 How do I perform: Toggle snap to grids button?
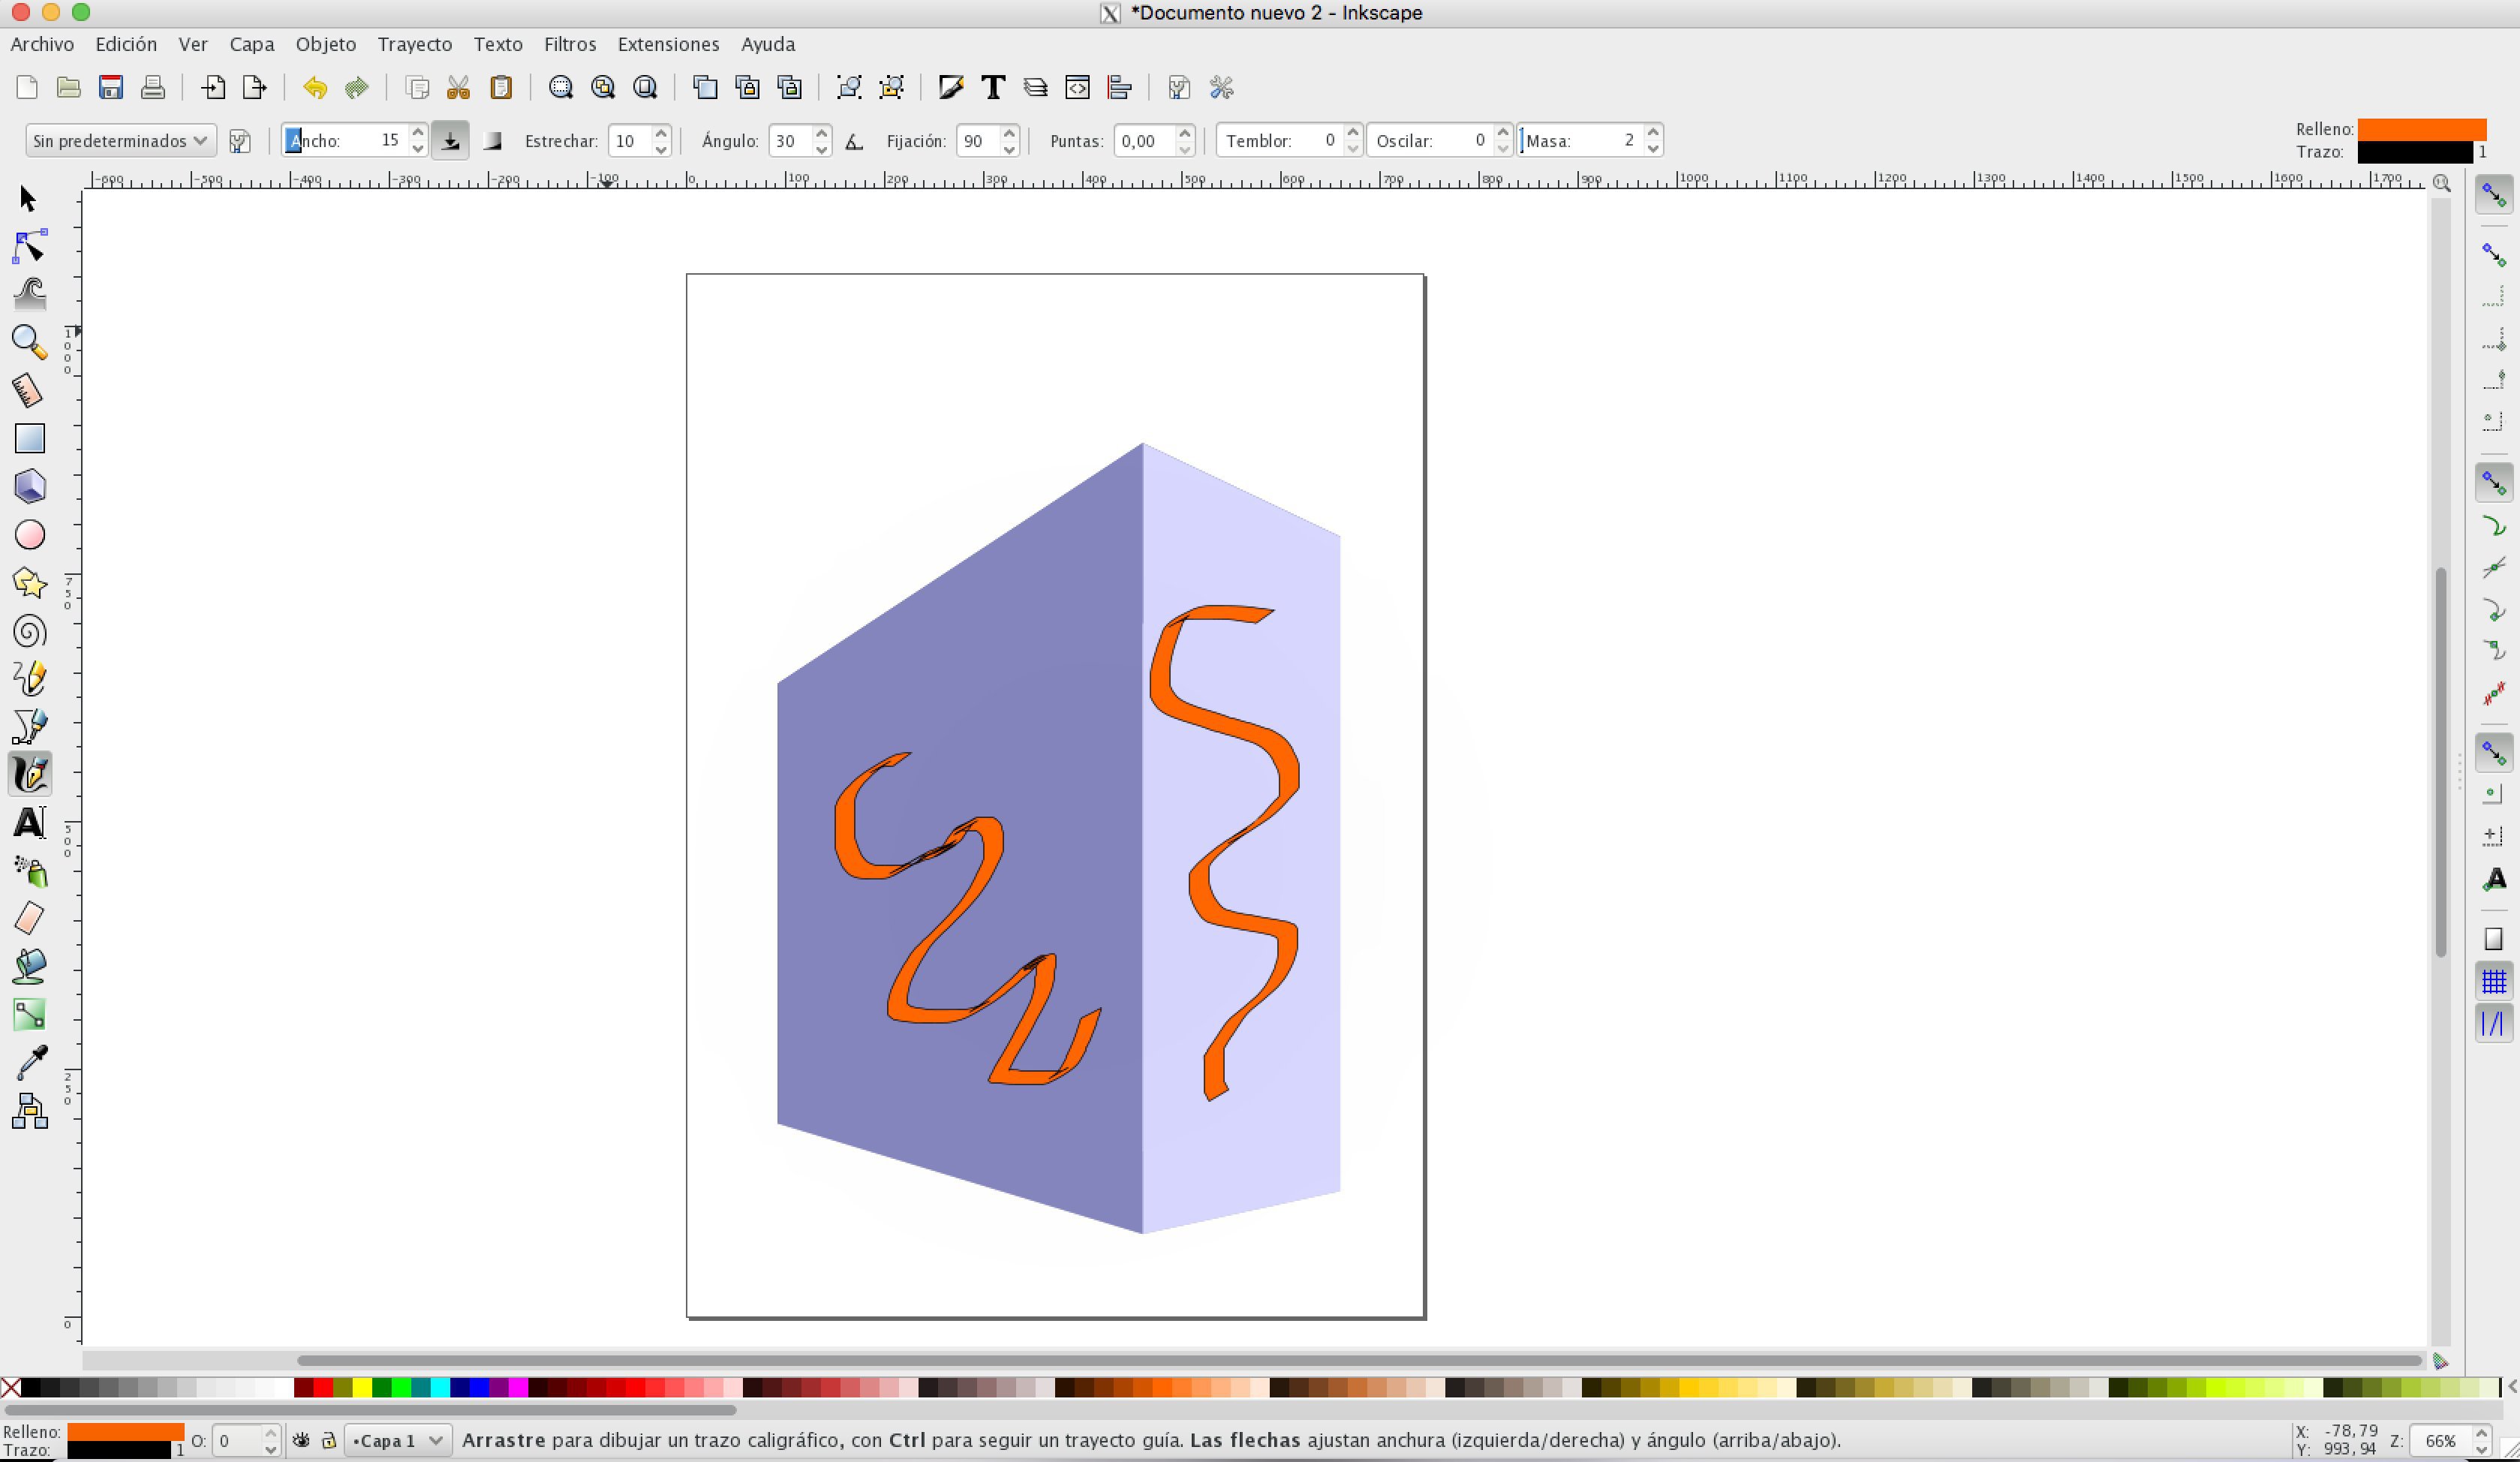pos(2493,981)
